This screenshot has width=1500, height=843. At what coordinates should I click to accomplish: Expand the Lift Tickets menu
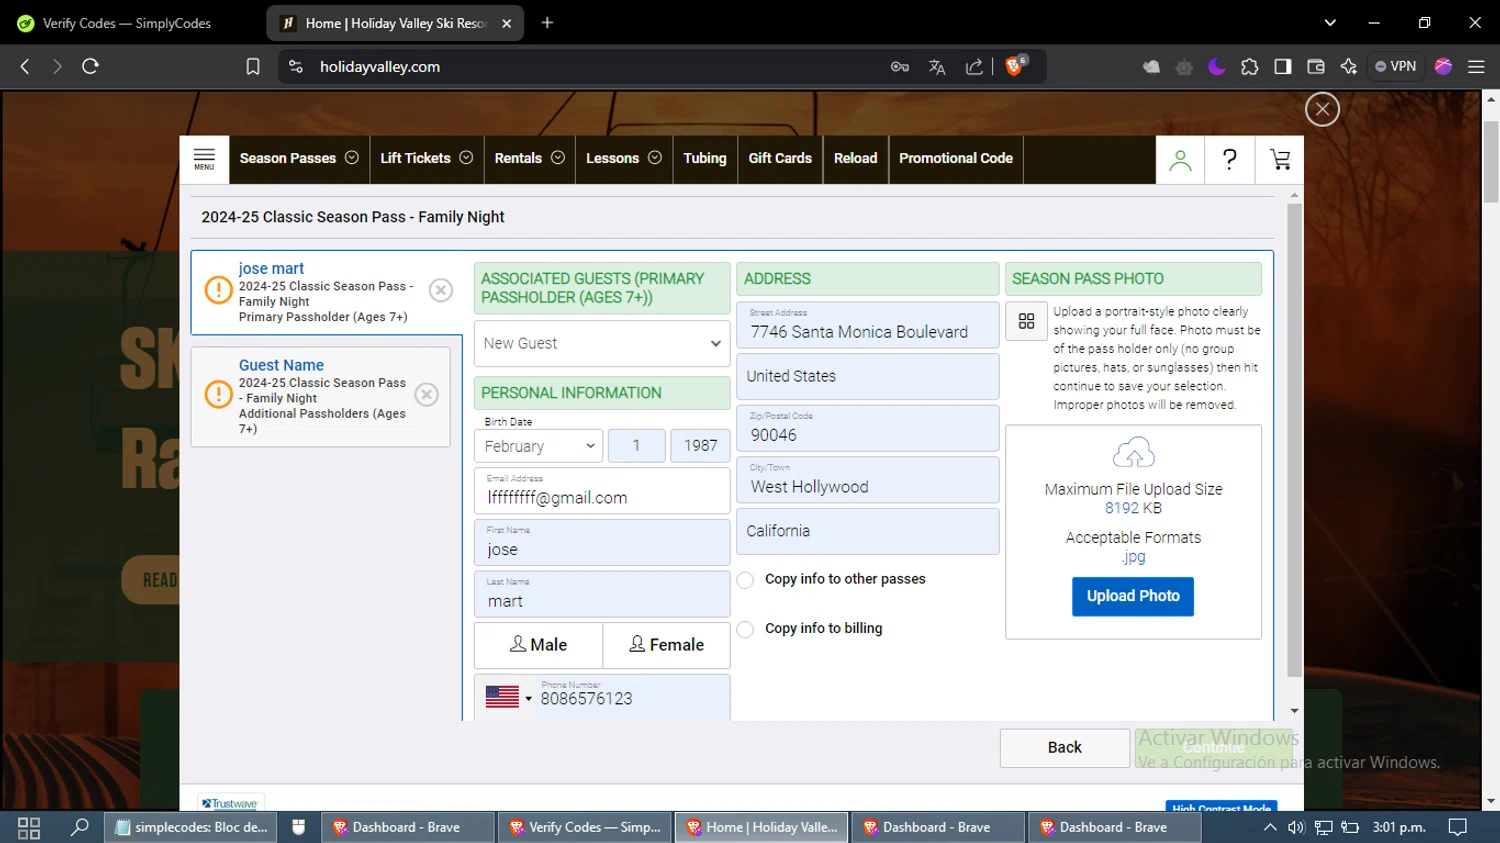point(426,159)
